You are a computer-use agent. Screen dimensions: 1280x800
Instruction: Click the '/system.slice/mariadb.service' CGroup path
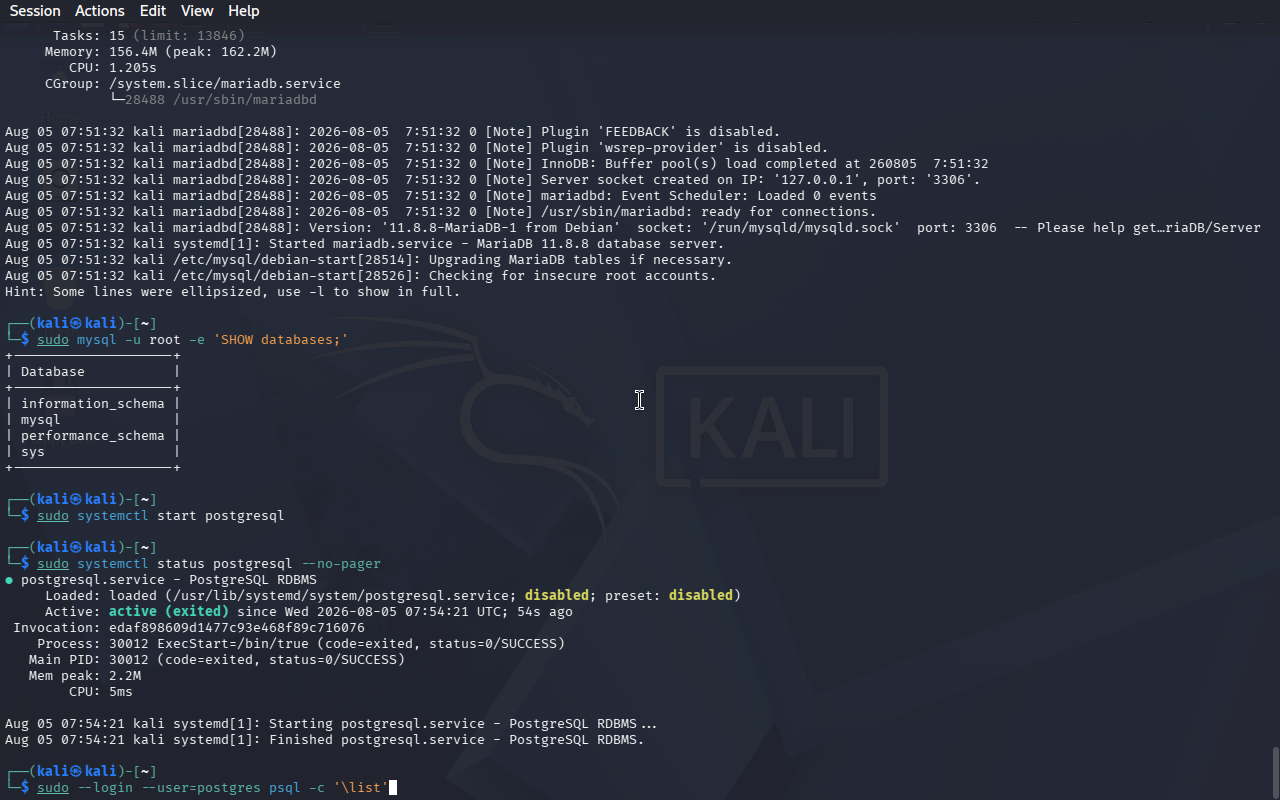[x=225, y=84]
